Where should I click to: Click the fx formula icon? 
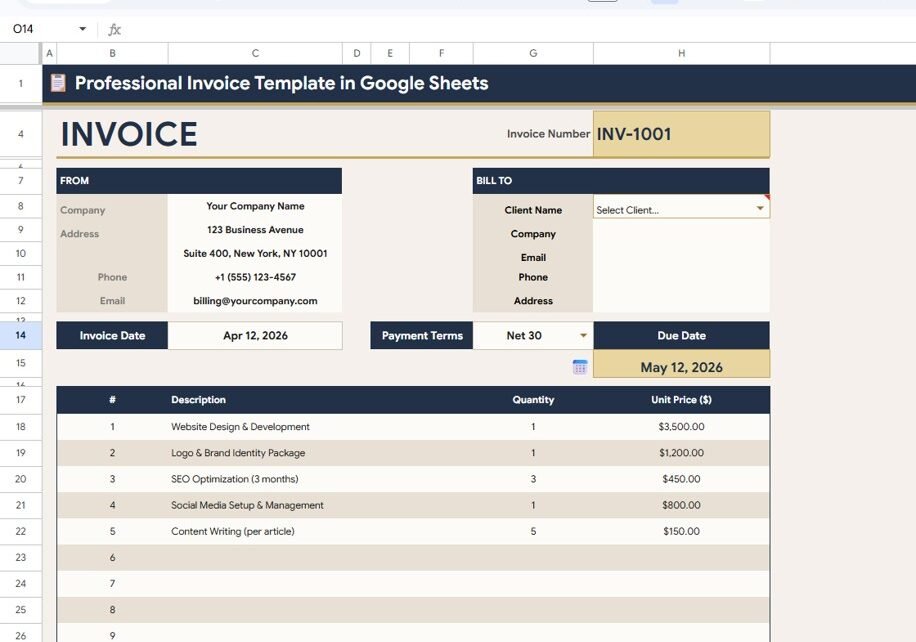coord(114,30)
